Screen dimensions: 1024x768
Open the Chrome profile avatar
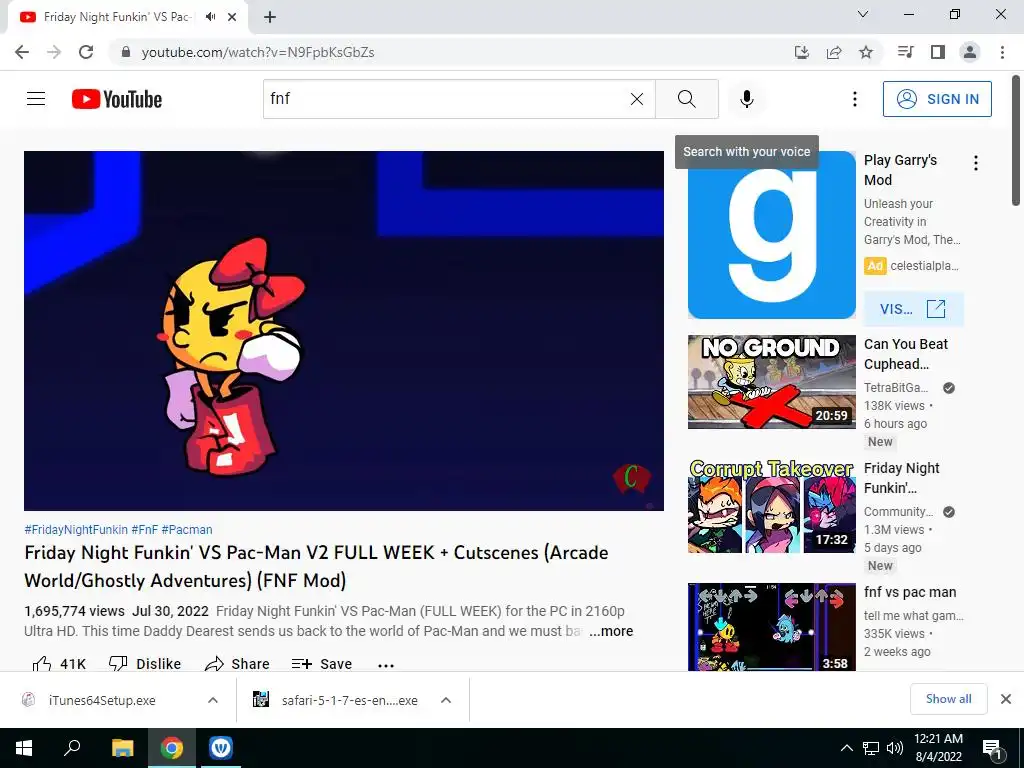click(x=970, y=52)
